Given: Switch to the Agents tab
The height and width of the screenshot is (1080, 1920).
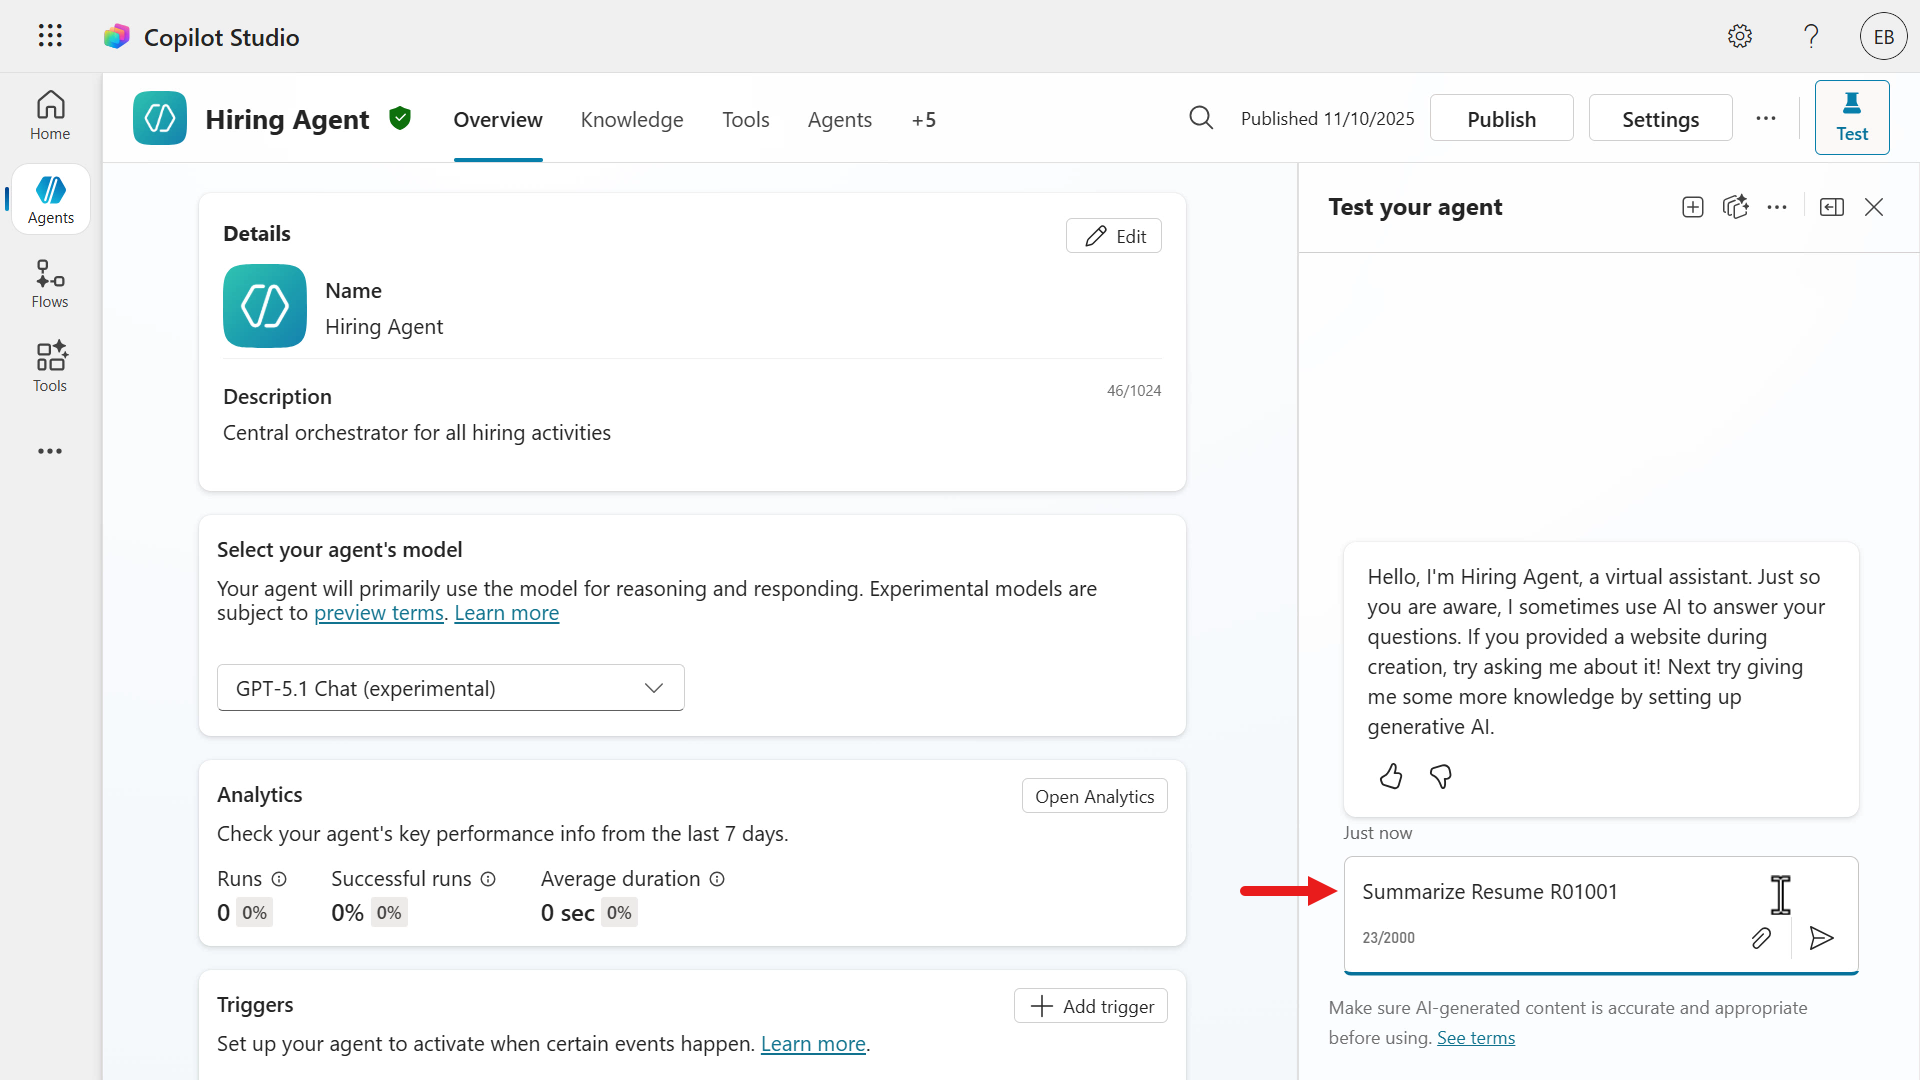Looking at the screenshot, I should pyautogui.click(x=840, y=120).
